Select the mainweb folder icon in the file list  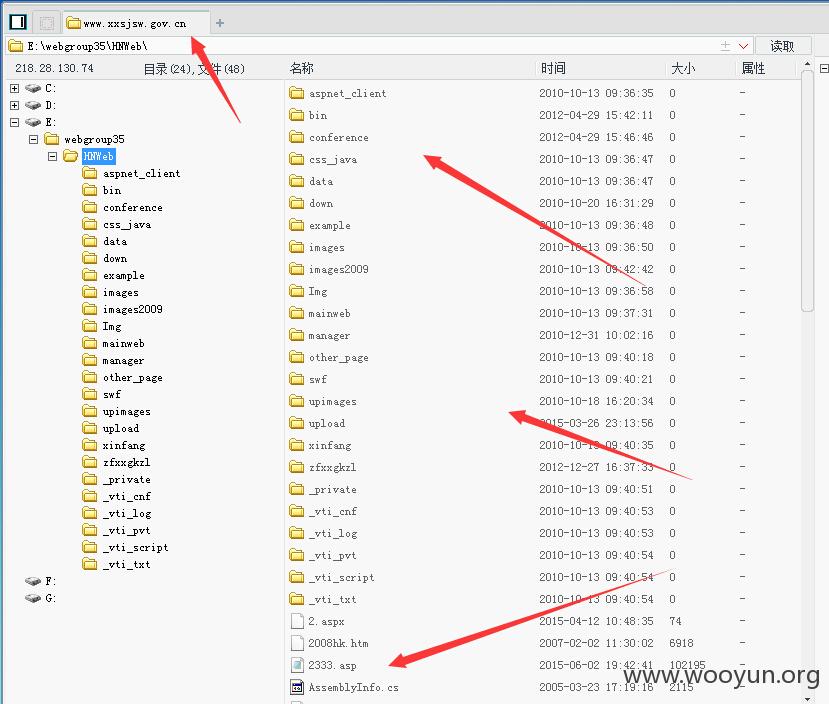coord(297,313)
